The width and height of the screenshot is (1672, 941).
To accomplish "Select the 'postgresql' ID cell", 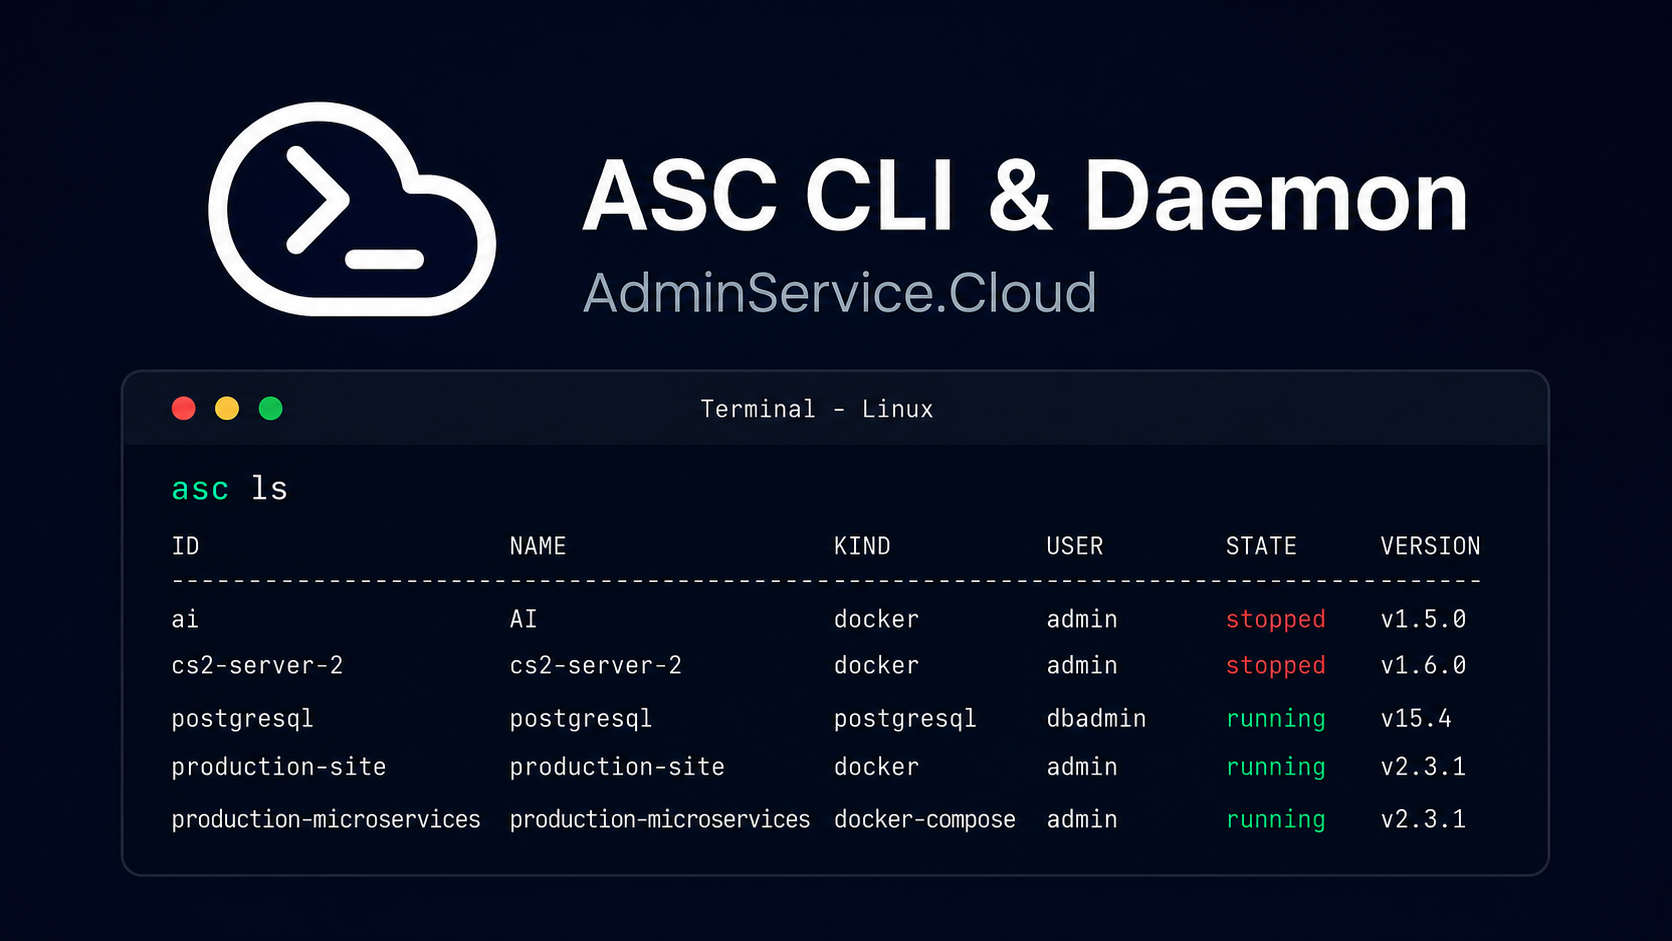I will (x=243, y=719).
